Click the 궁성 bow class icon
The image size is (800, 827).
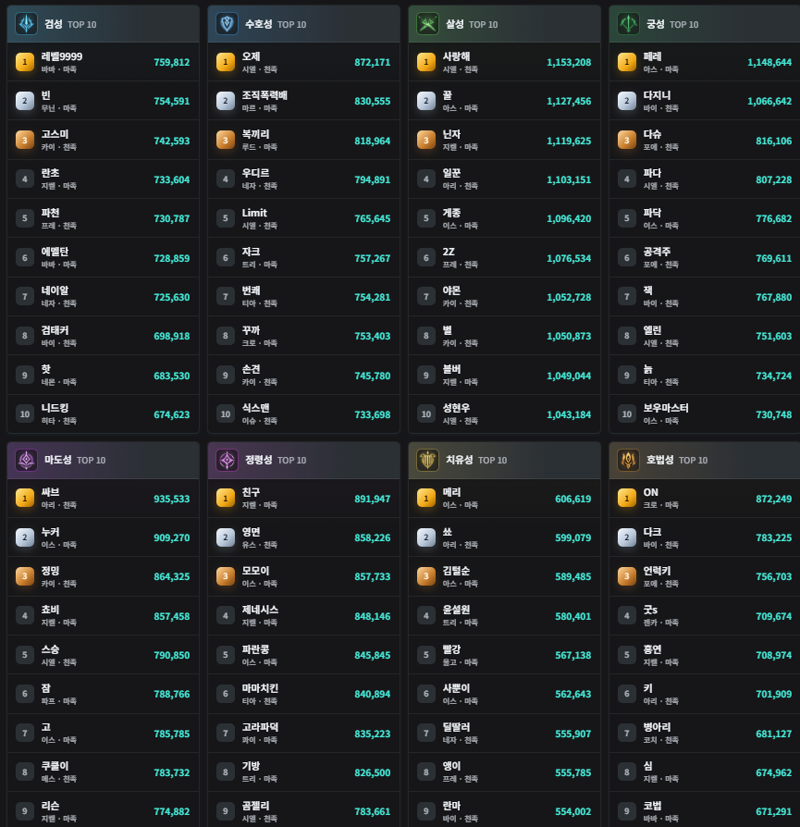pos(628,24)
